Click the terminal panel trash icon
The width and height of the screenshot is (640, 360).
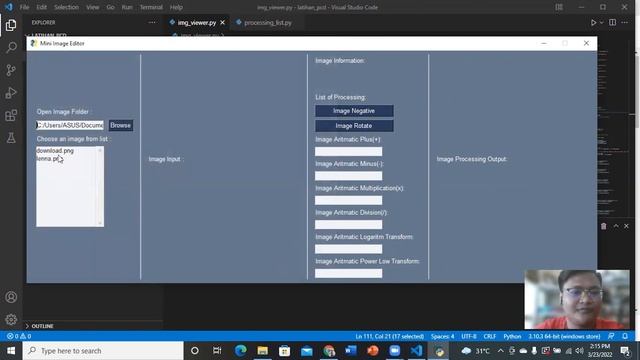coord(604,226)
